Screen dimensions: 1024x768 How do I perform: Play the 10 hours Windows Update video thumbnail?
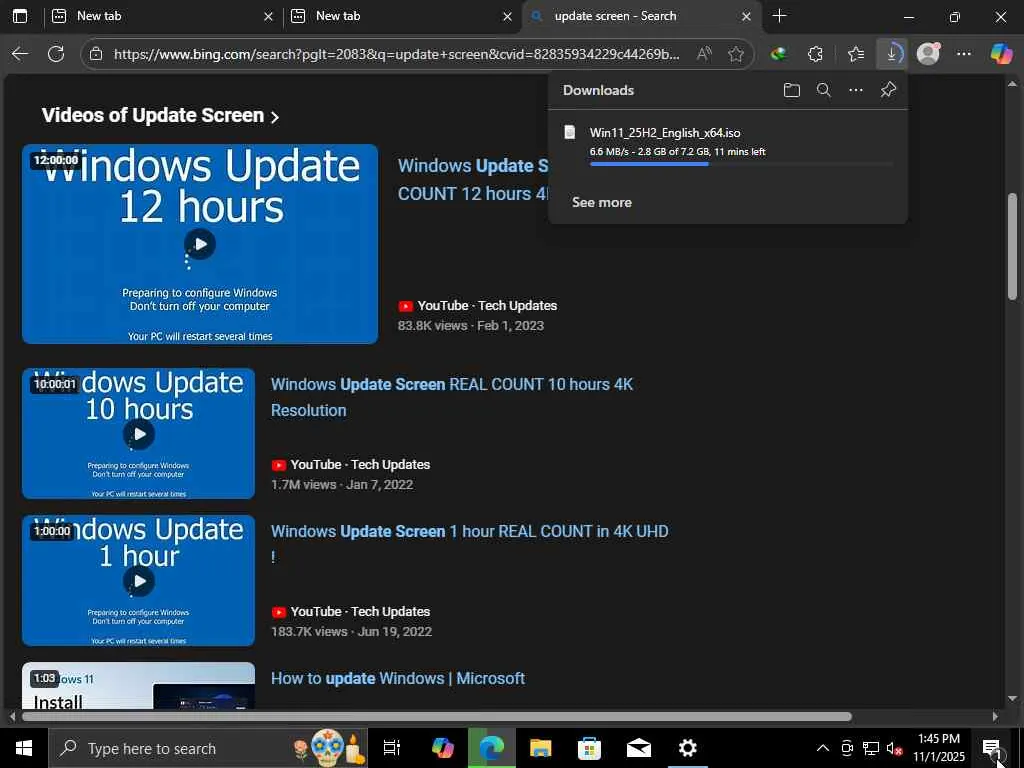tap(138, 433)
